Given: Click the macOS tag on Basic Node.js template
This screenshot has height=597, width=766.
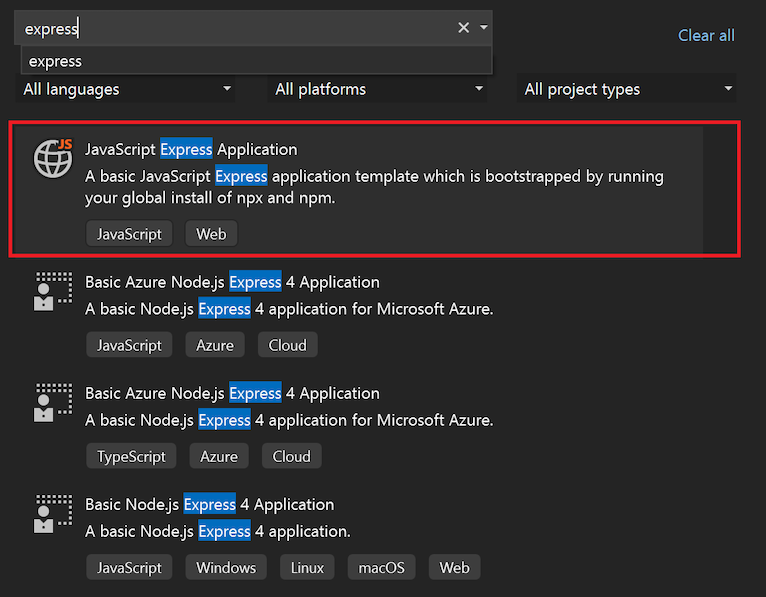Looking at the screenshot, I should click(382, 567).
